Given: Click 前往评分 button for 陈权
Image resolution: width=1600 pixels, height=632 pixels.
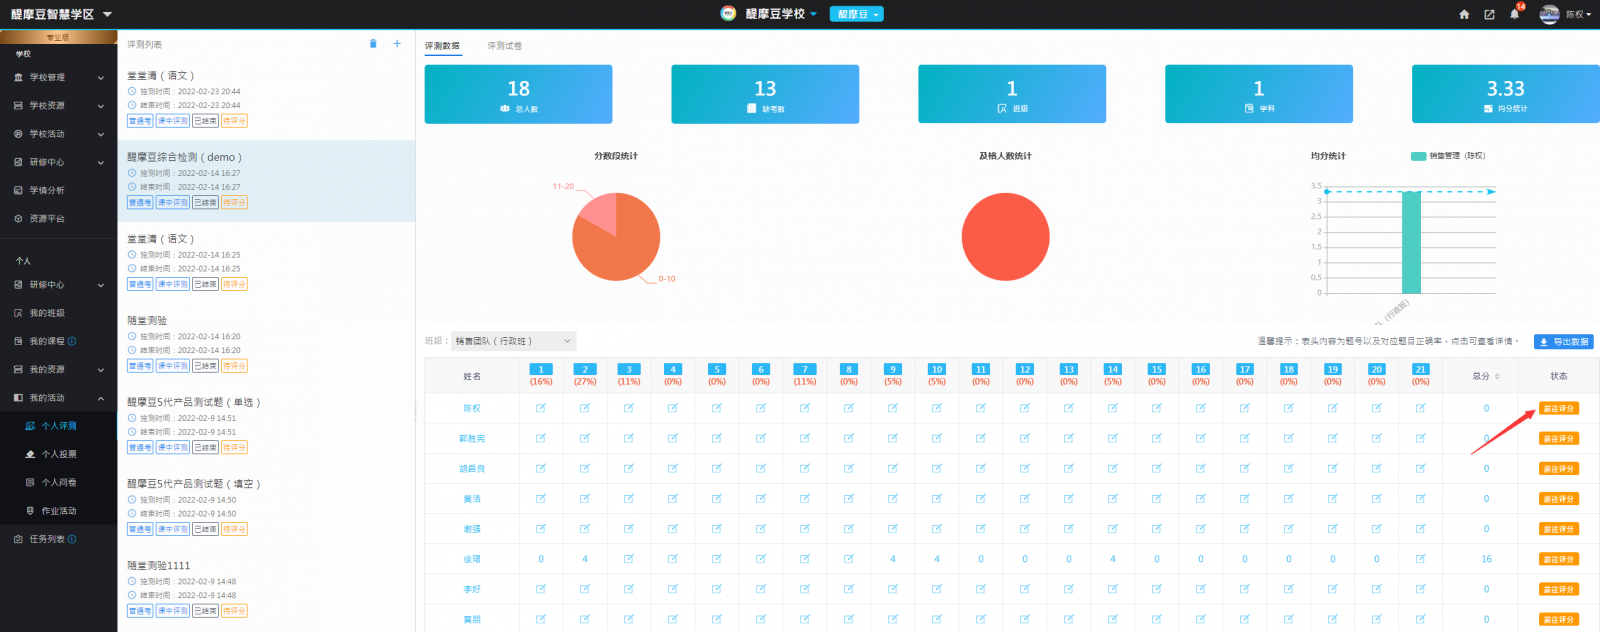Looking at the screenshot, I should [x=1558, y=409].
